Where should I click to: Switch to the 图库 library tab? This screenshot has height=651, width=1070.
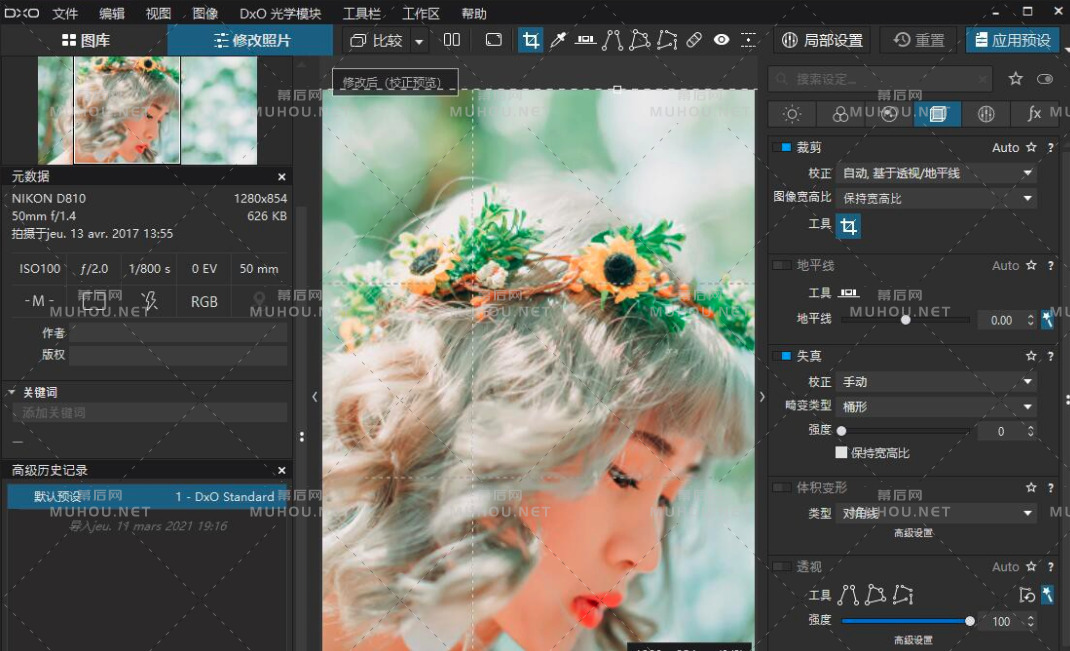[86, 40]
